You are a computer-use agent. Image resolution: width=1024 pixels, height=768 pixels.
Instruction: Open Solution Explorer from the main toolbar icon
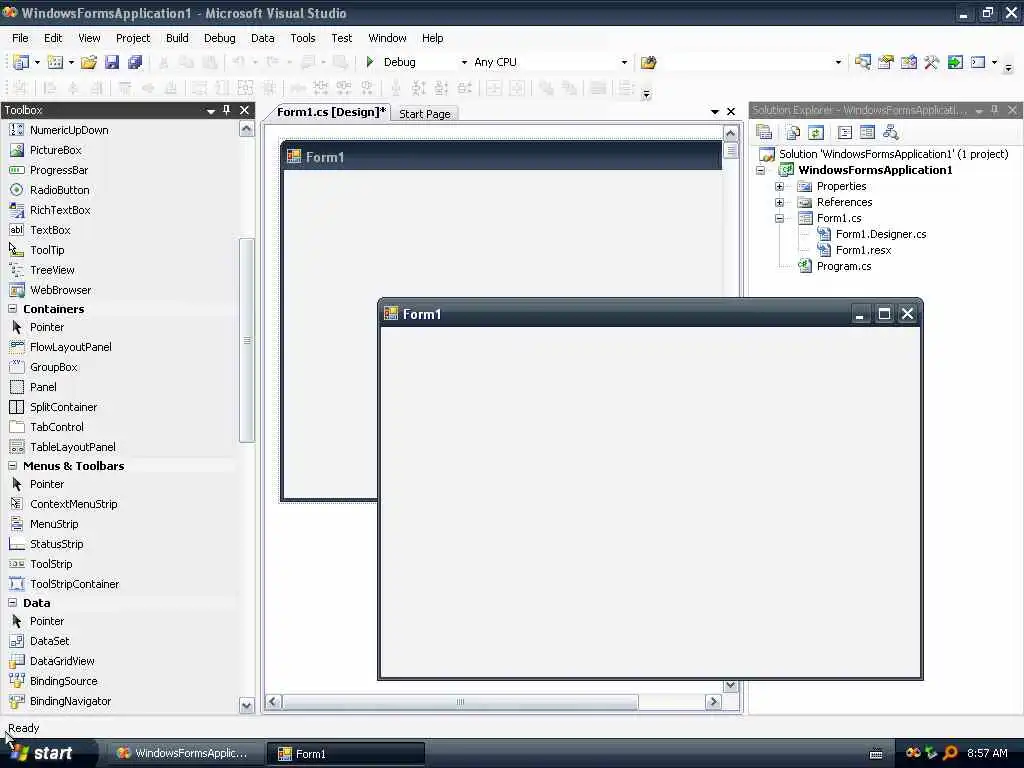tap(863, 62)
